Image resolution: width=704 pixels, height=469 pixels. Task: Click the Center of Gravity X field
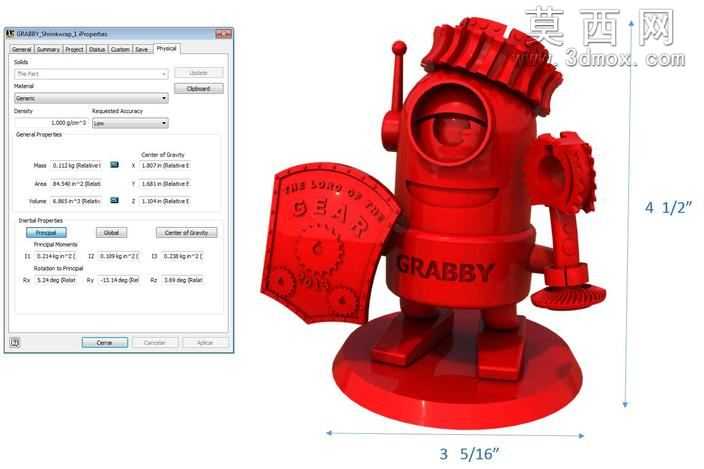click(x=165, y=166)
